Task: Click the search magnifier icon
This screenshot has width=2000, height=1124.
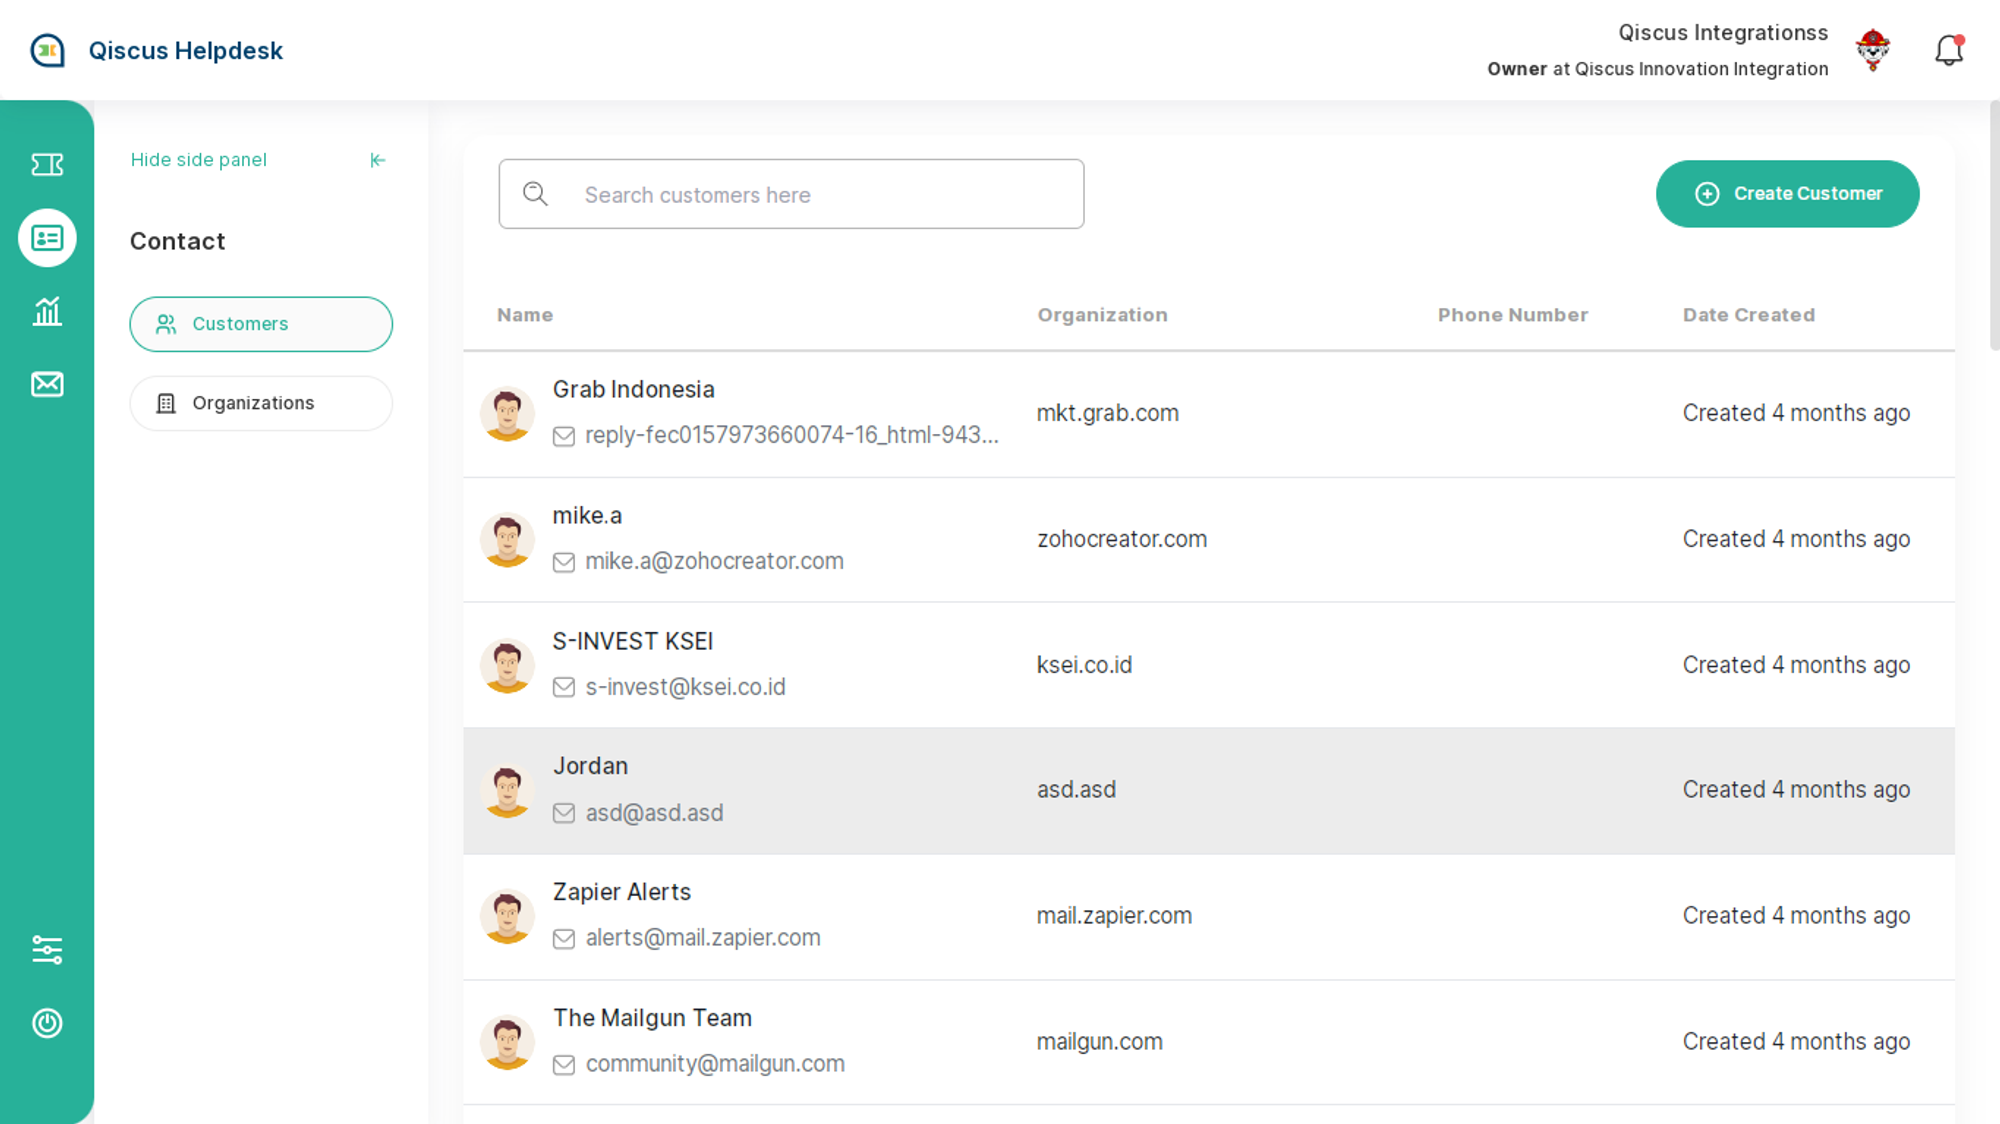Action: coord(536,194)
